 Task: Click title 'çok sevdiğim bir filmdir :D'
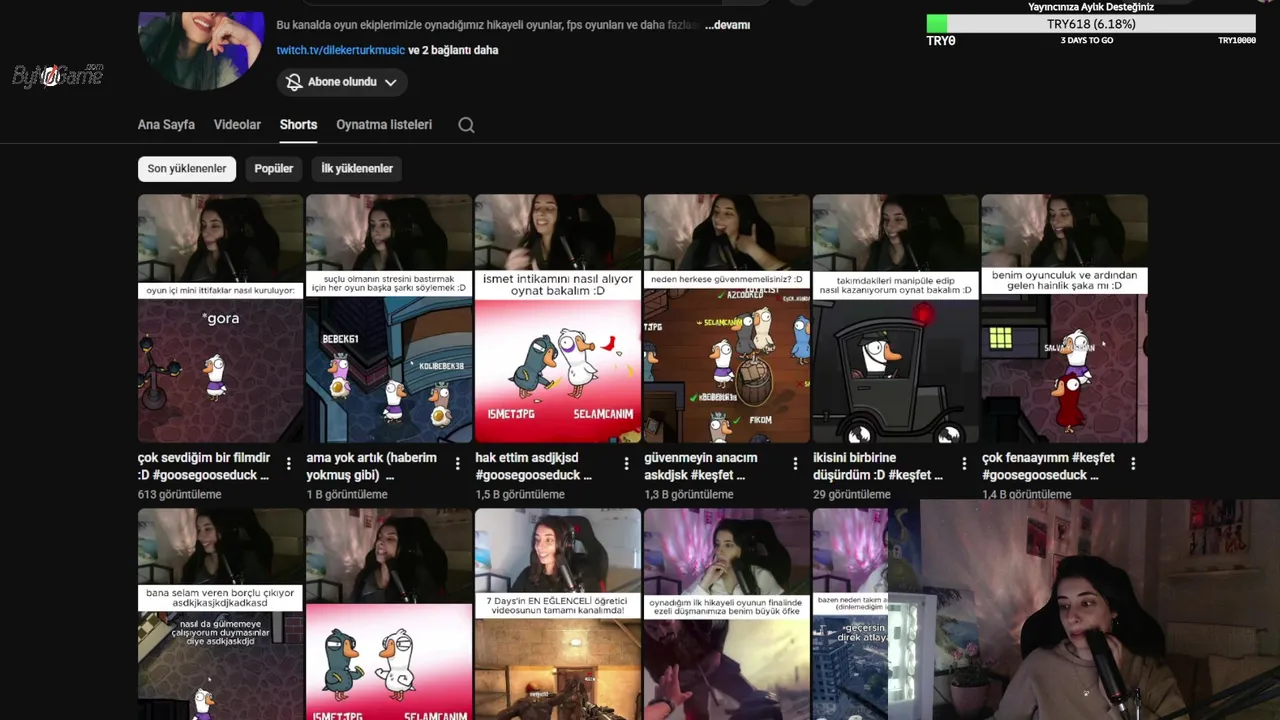[x=204, y=466]
